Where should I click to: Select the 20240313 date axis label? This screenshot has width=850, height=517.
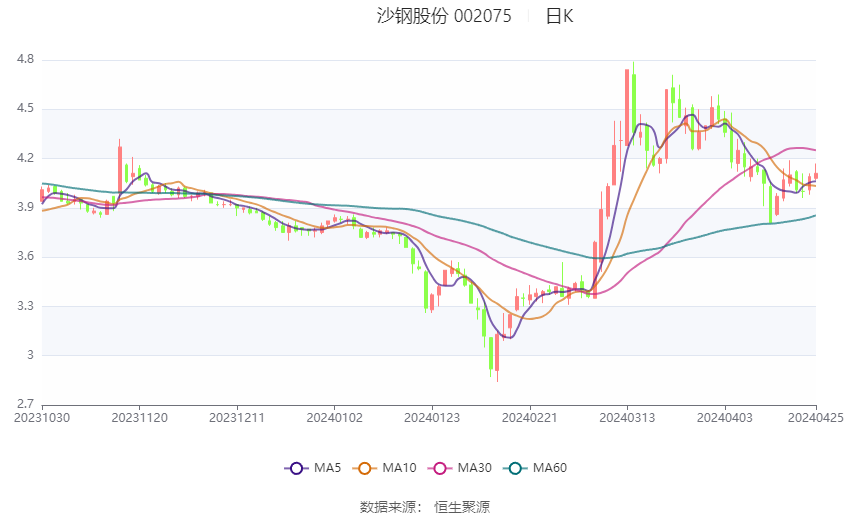tap(627, 418)
